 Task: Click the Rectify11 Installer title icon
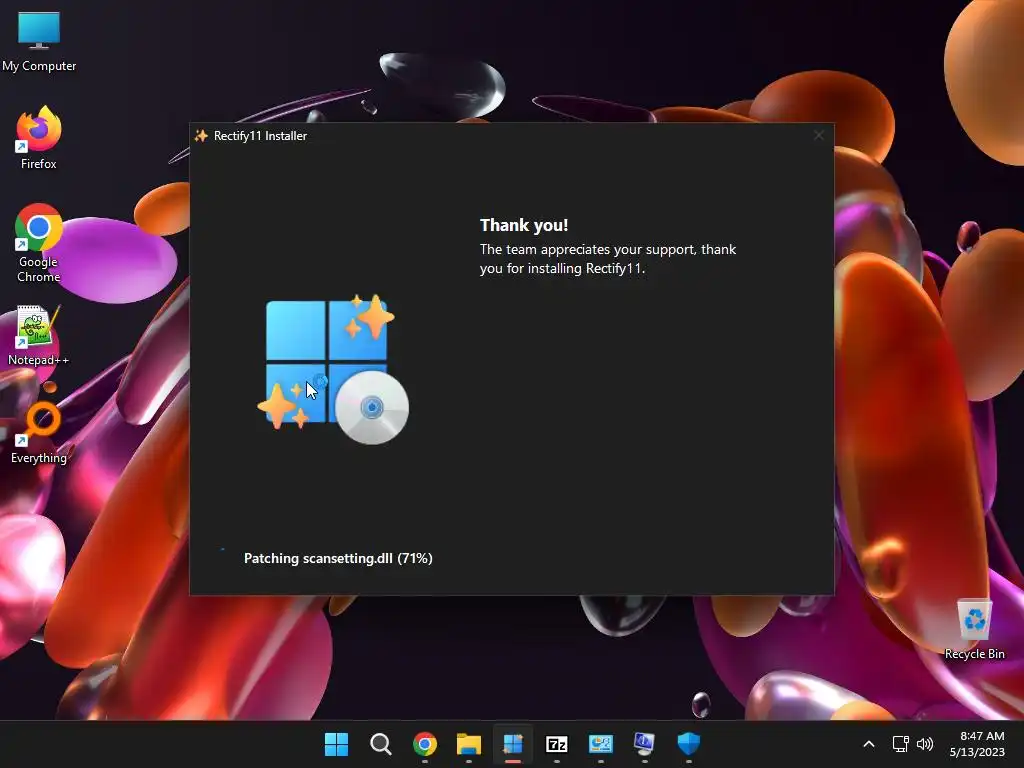click(x=201, y=136)
